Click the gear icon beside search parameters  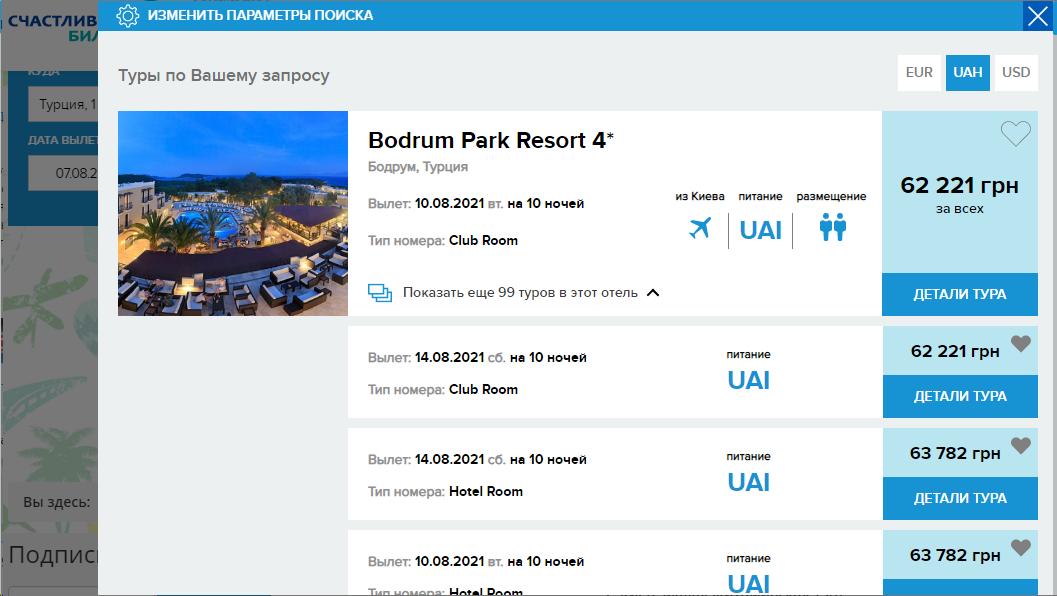click(127, 16)
